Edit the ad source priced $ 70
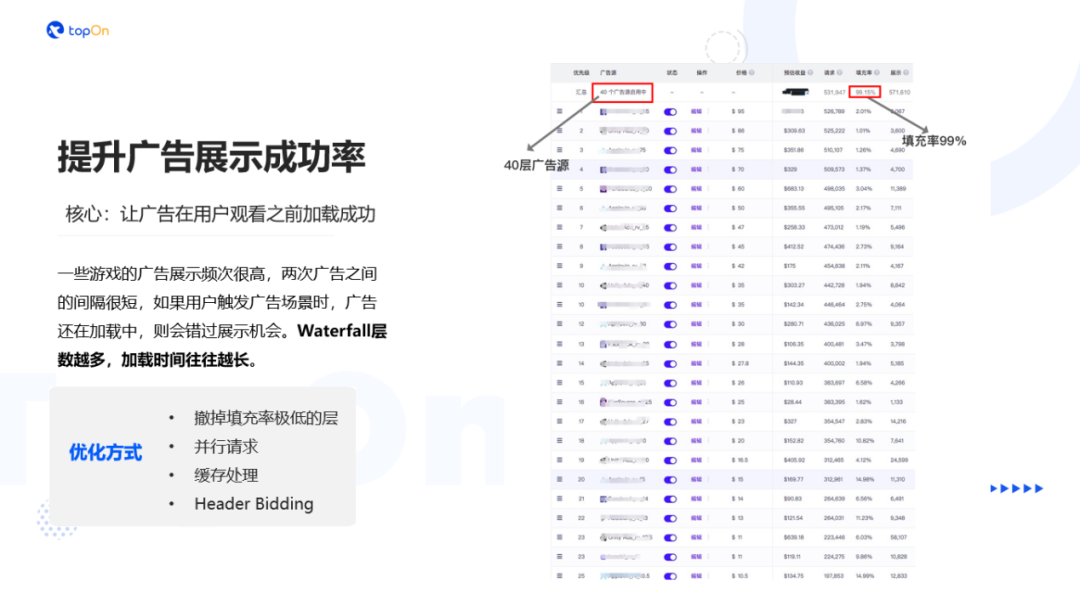The image size is (1080, 606). [696, 169]
